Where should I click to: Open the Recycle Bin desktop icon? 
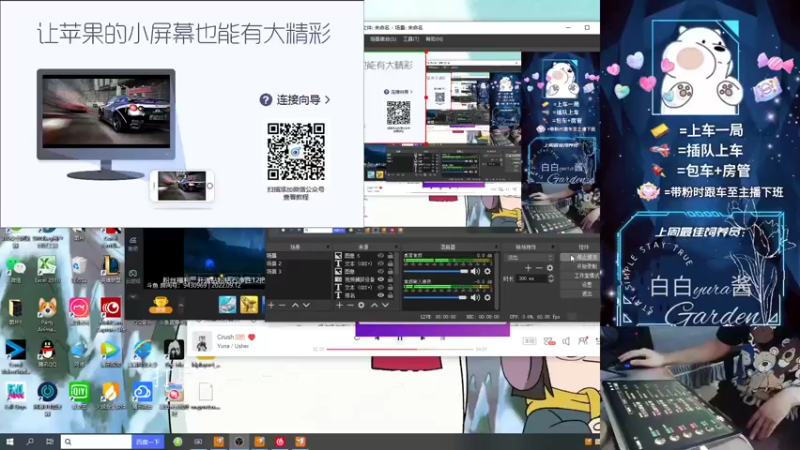(79, 267)
